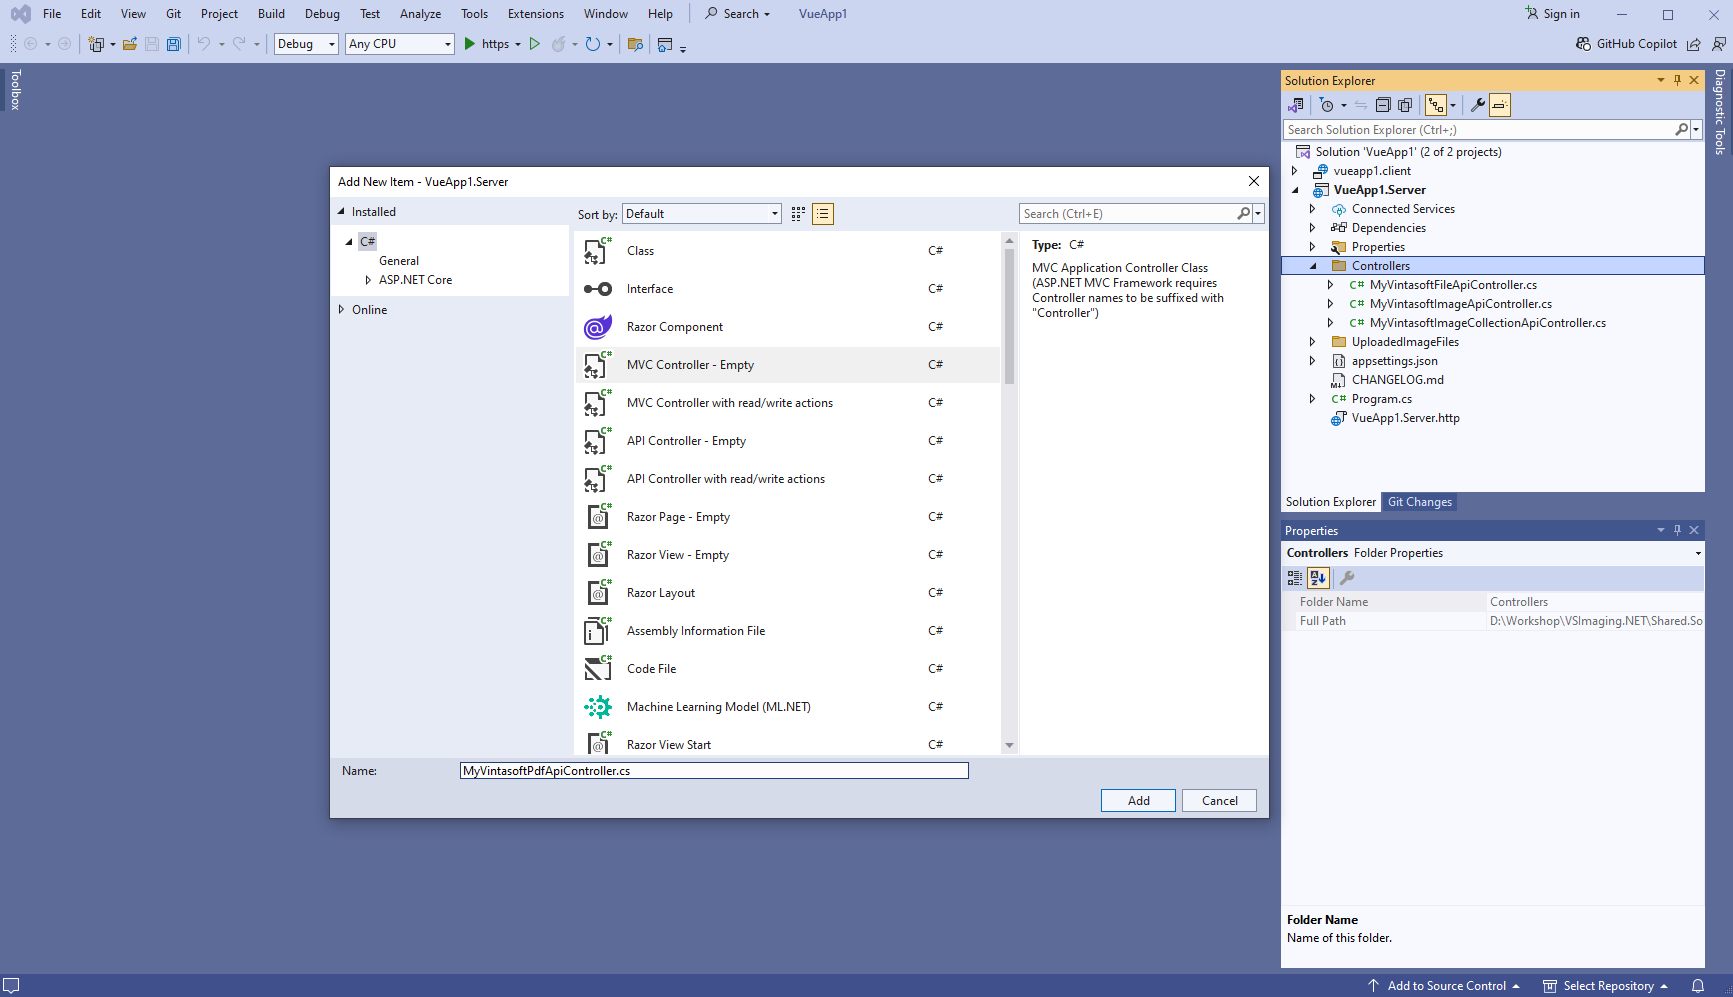1733x997 pixels.
Task: Click Collapse All in Solution Explorer toolbar
Action: tap(1383, 105)
